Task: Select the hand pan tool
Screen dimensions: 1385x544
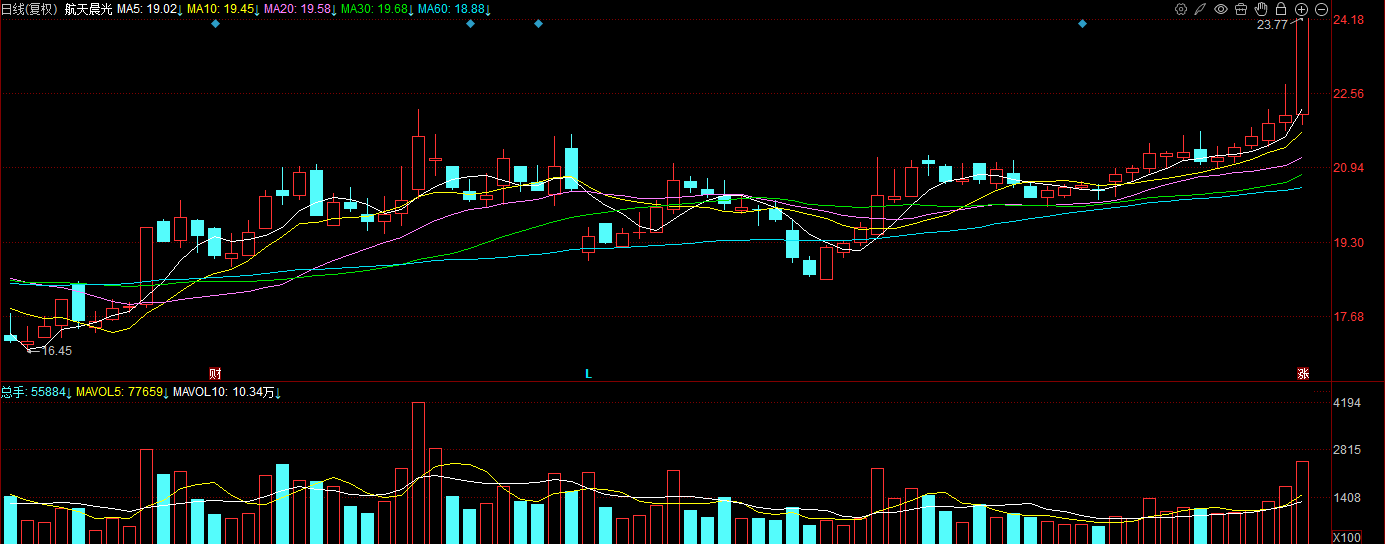Action: 1261,9
